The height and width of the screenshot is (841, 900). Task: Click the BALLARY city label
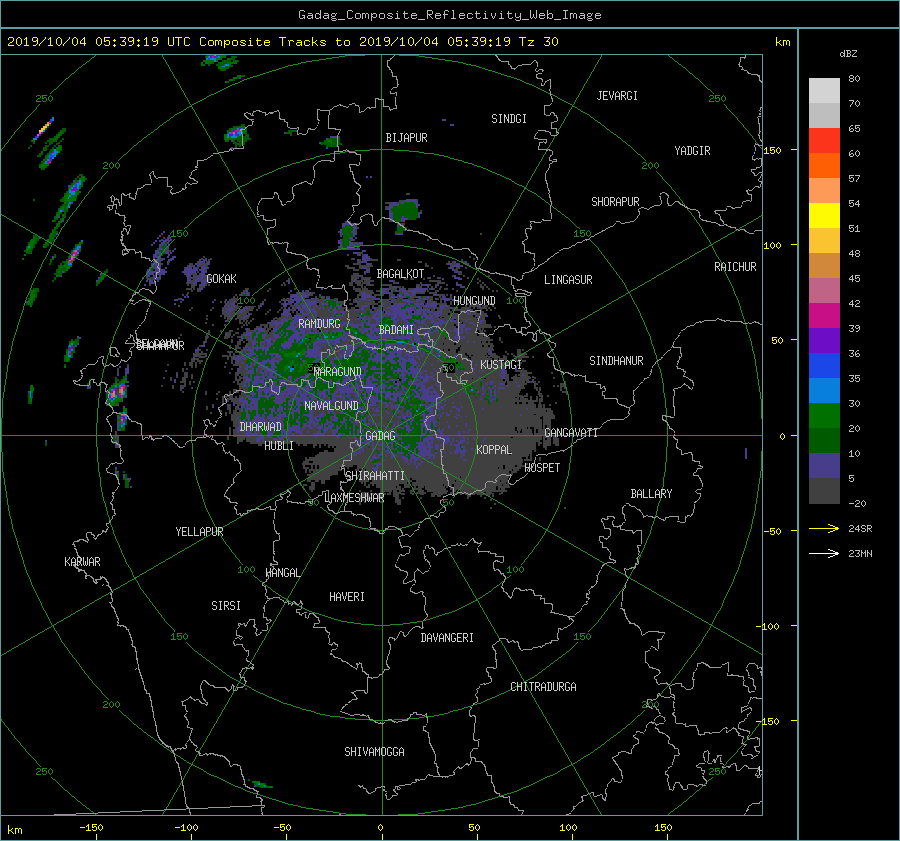(651, 494)
